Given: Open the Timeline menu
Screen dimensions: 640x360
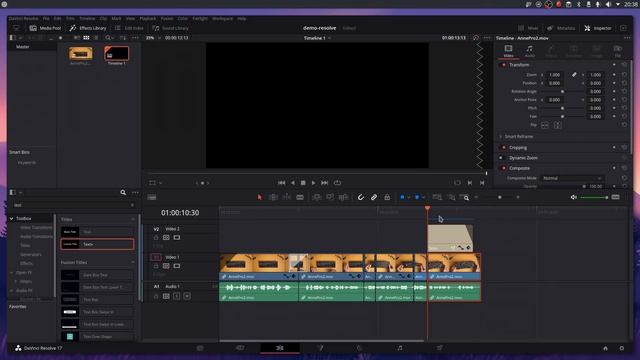Looking at the screenshot, I should (x=87, y=18).
